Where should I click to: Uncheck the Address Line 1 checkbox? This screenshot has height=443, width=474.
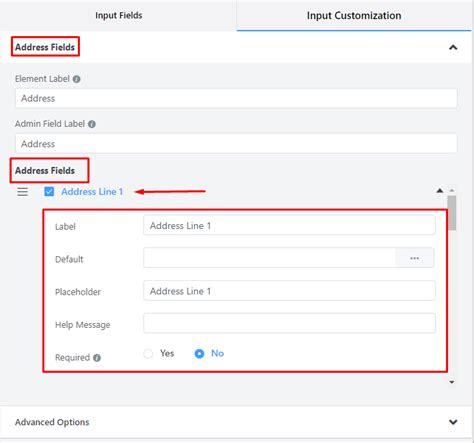tap(49, 192)
